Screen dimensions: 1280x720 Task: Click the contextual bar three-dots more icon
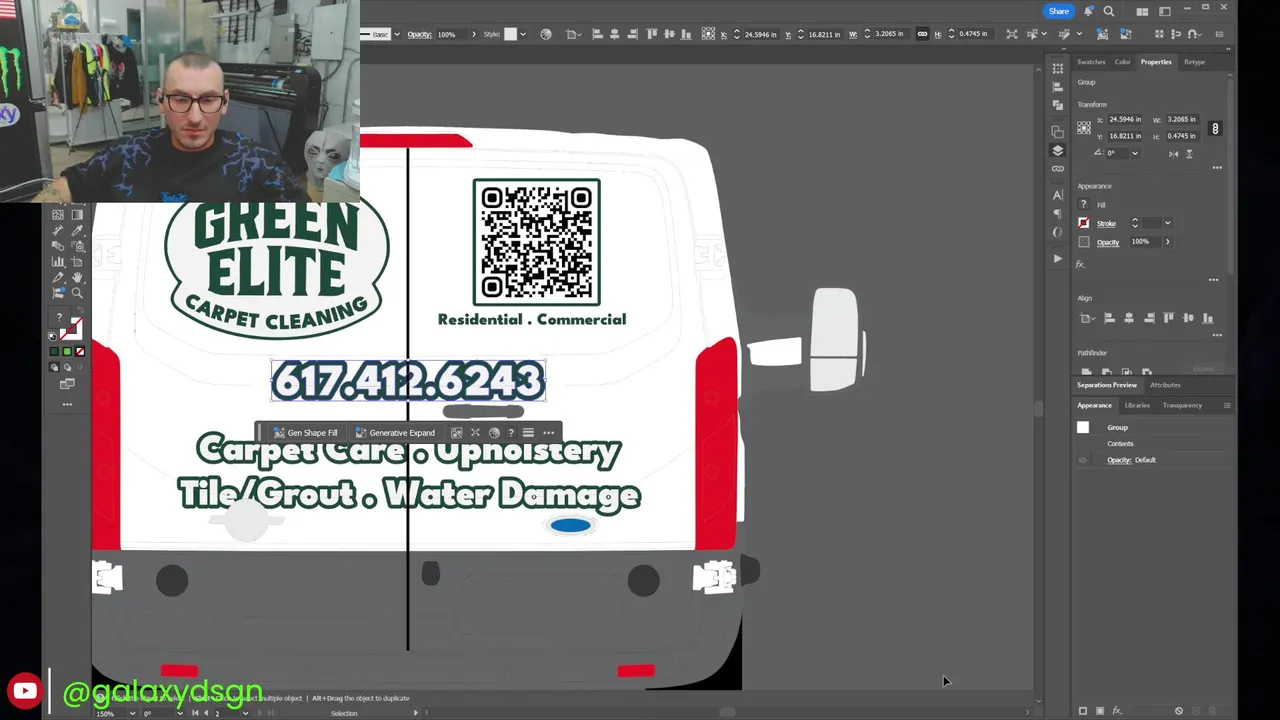click(x=548, y=433)
